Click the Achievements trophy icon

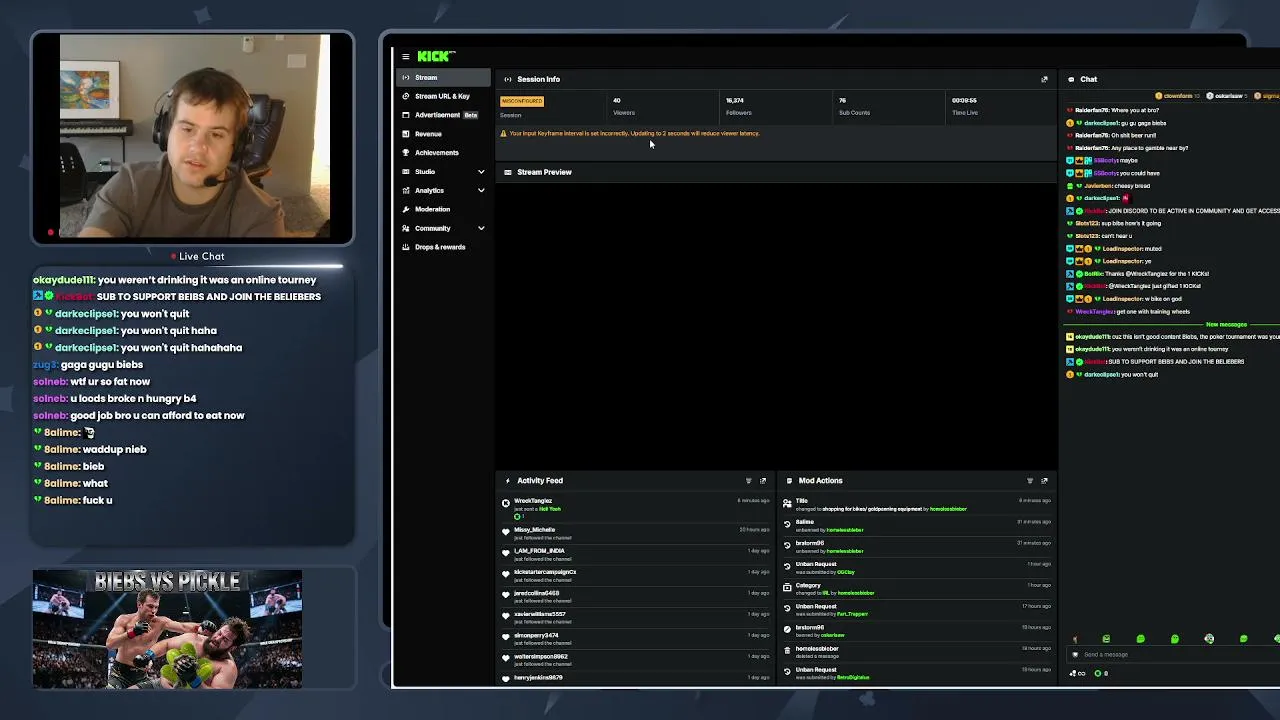[405, 153]
